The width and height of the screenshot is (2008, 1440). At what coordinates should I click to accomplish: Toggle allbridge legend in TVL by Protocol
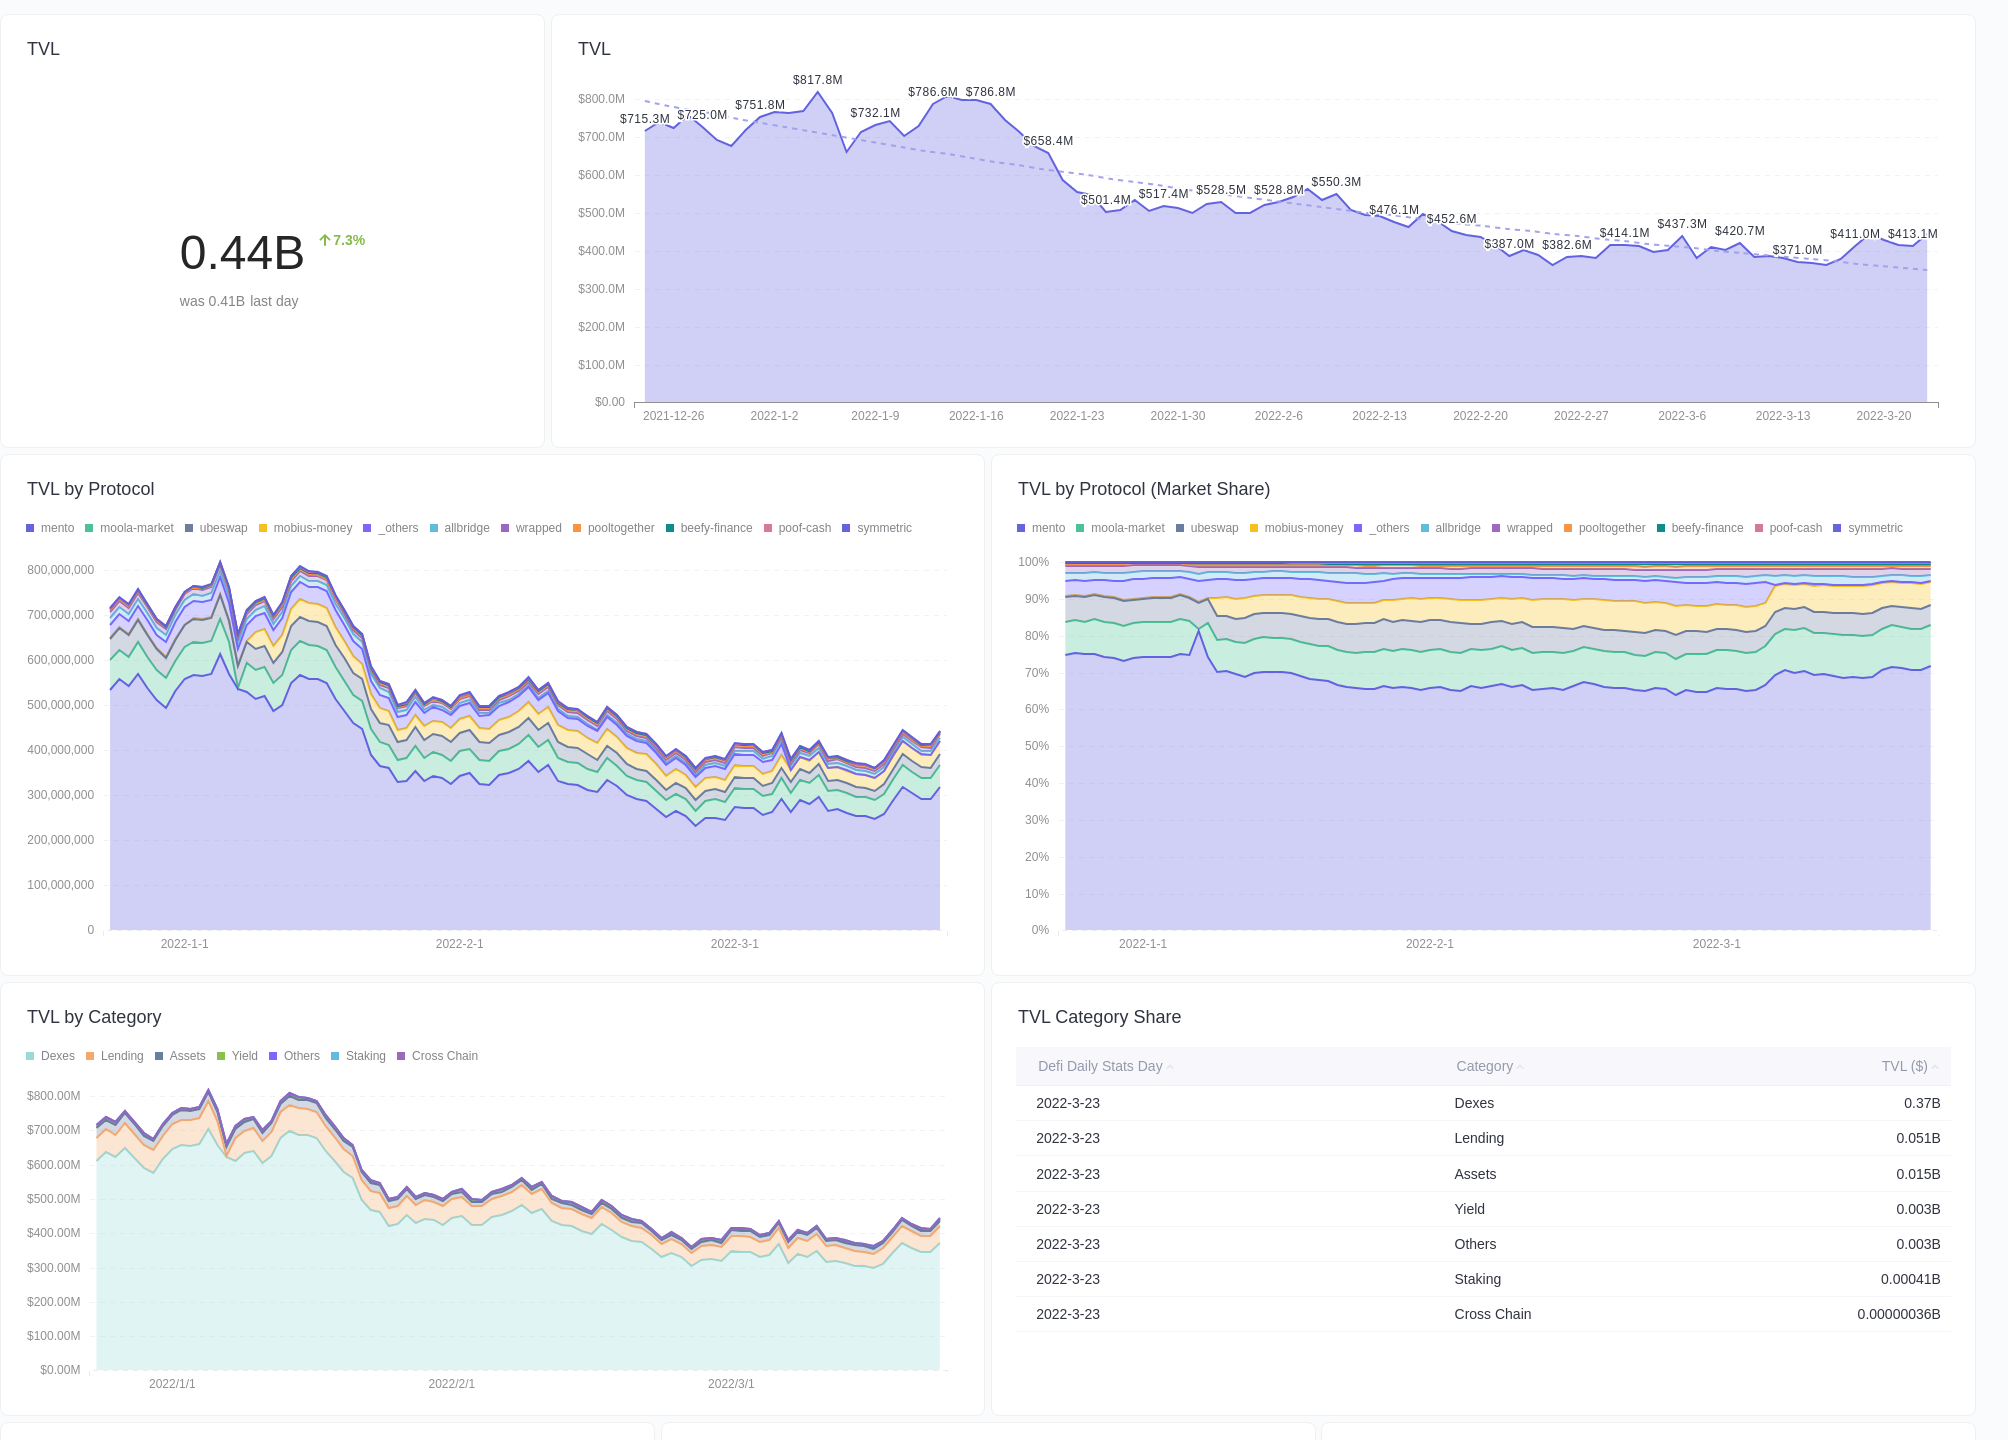(459, 528)
